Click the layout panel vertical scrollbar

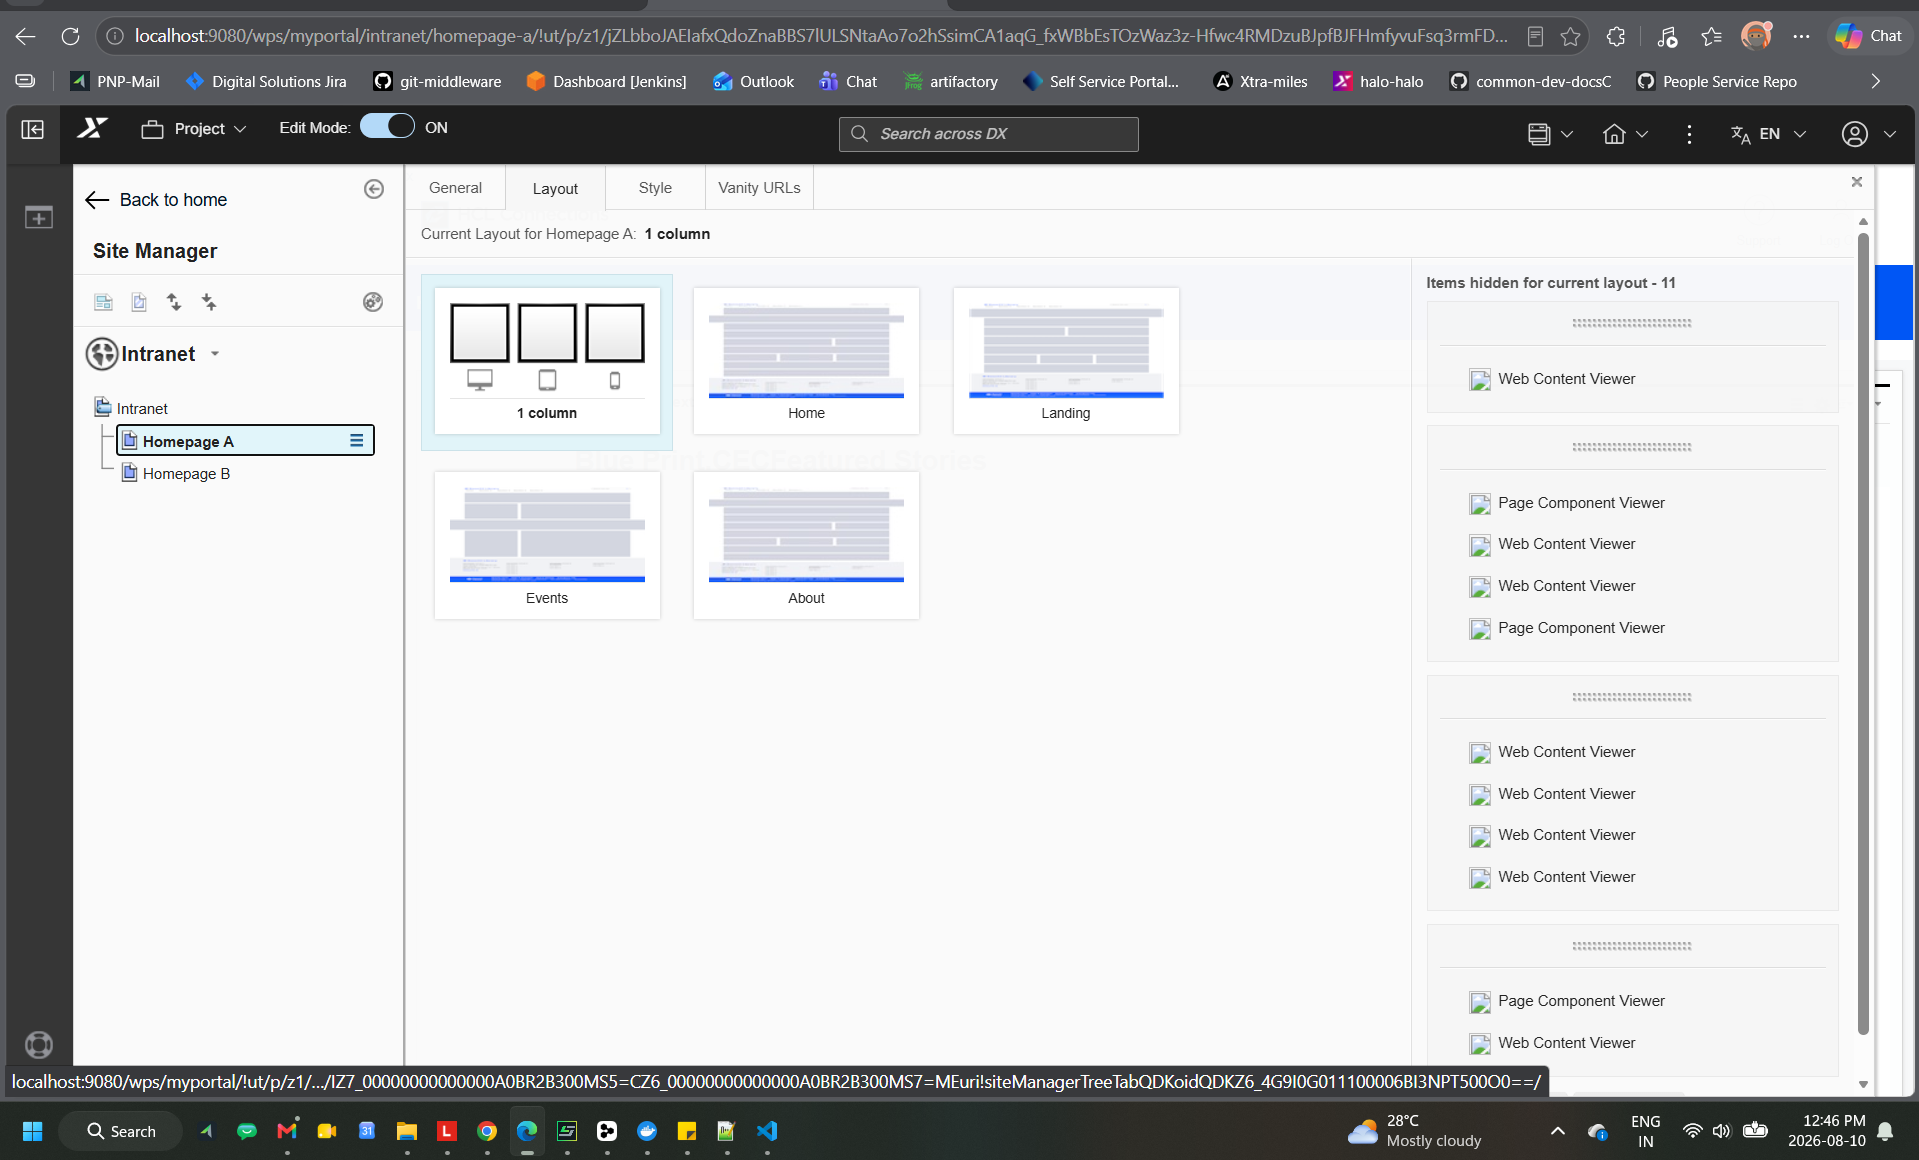point(1863,633)
